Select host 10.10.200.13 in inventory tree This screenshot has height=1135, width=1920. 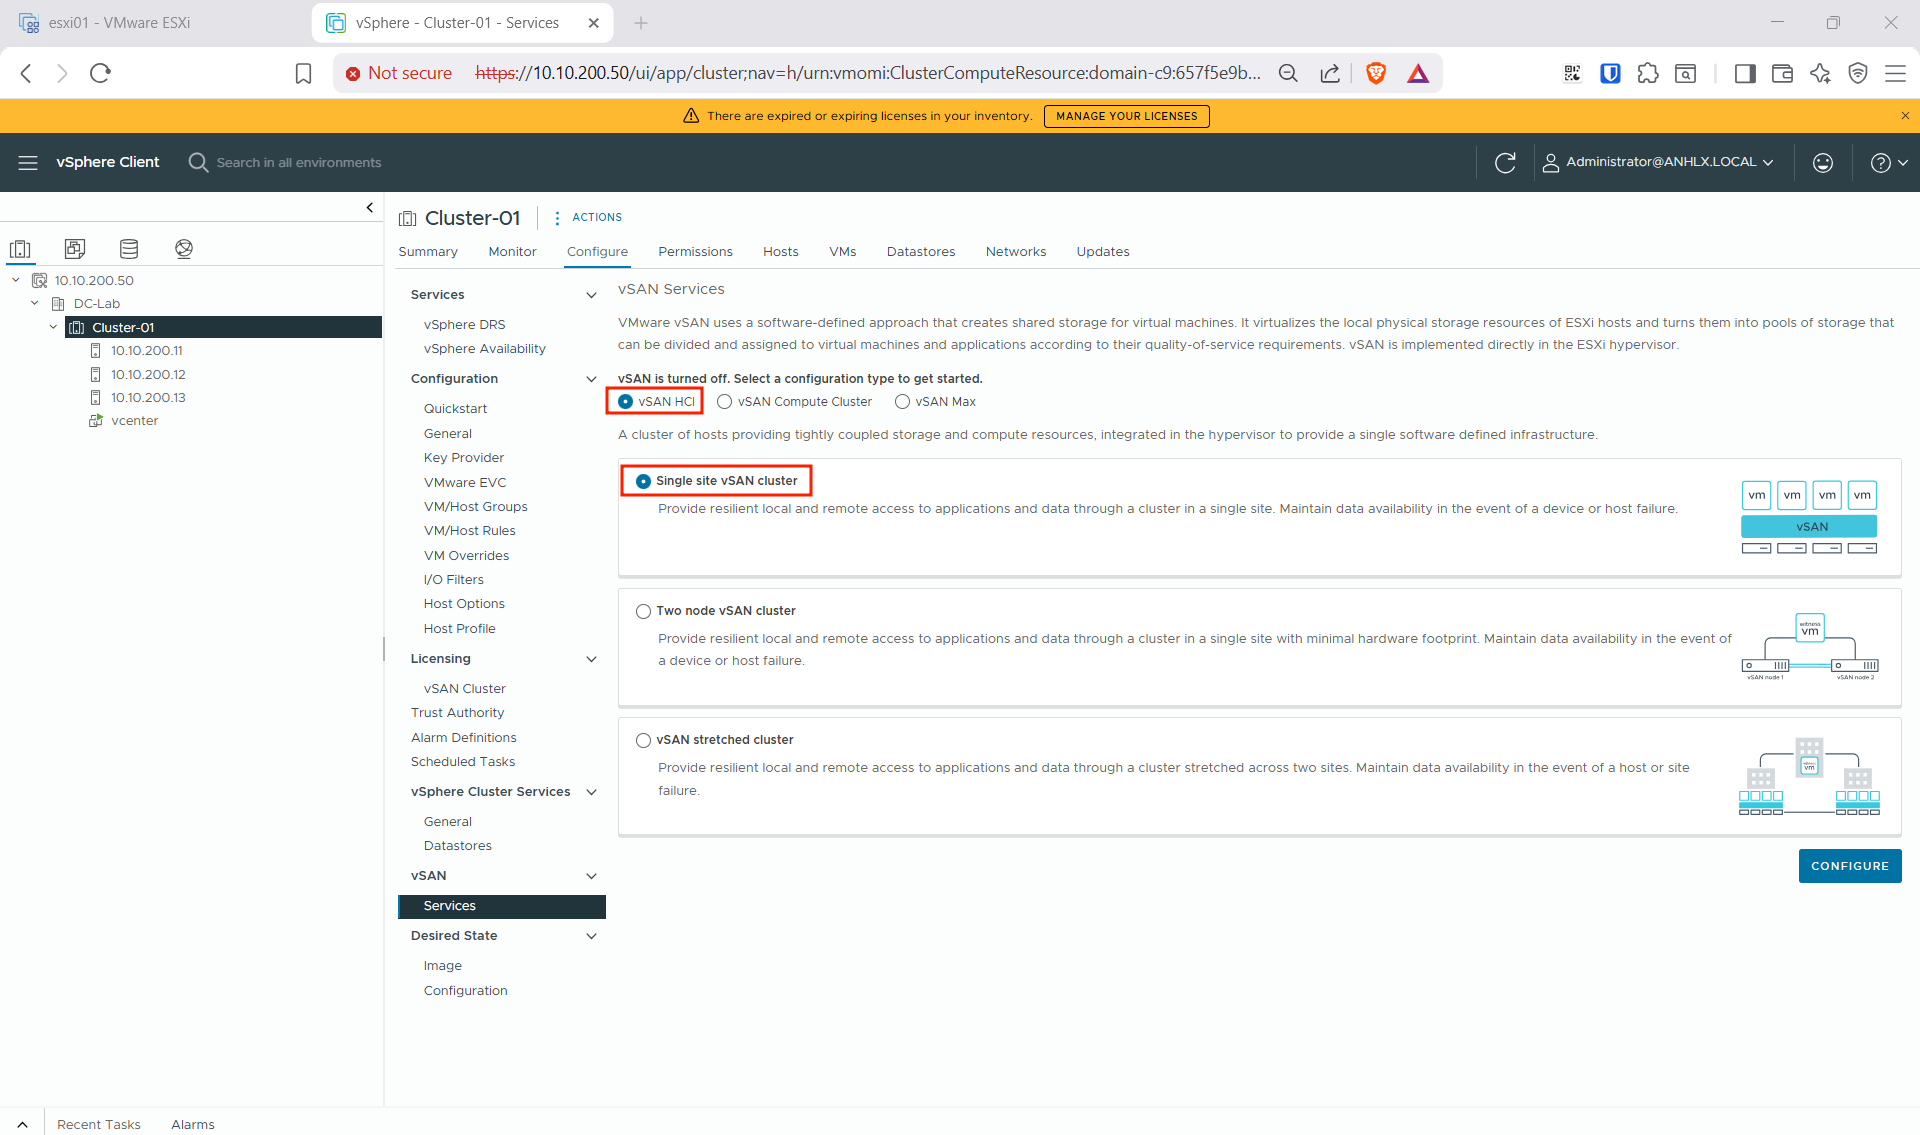point(148,398)
